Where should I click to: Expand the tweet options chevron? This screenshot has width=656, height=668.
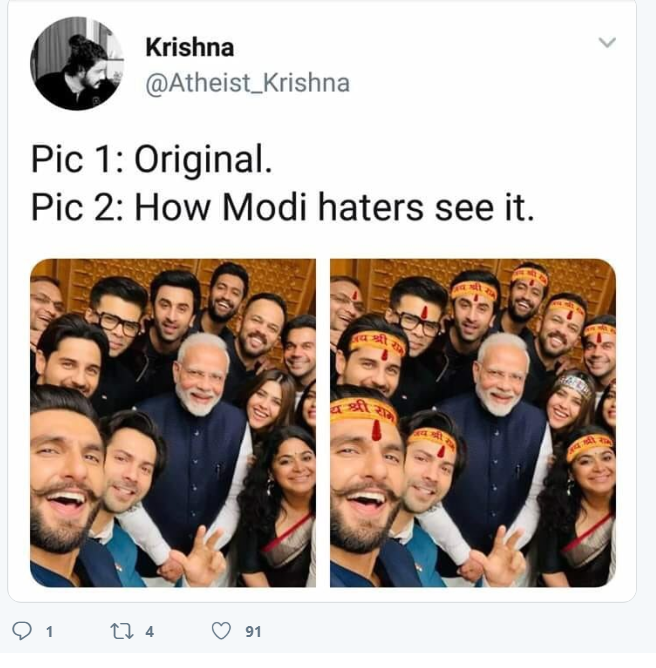[x=606, y=43]
